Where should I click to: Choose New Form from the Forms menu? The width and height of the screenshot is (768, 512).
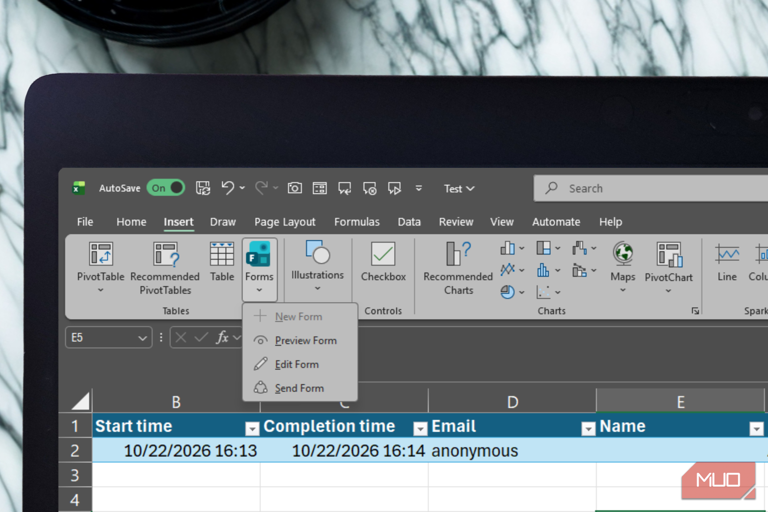point(299,317)
